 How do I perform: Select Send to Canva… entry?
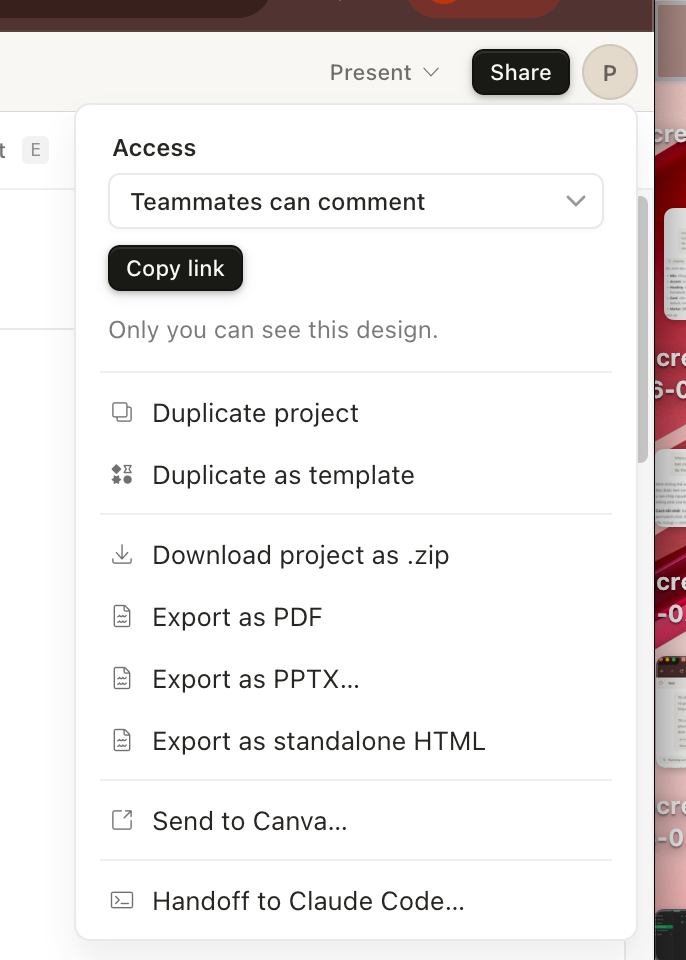tap(356, 821)
